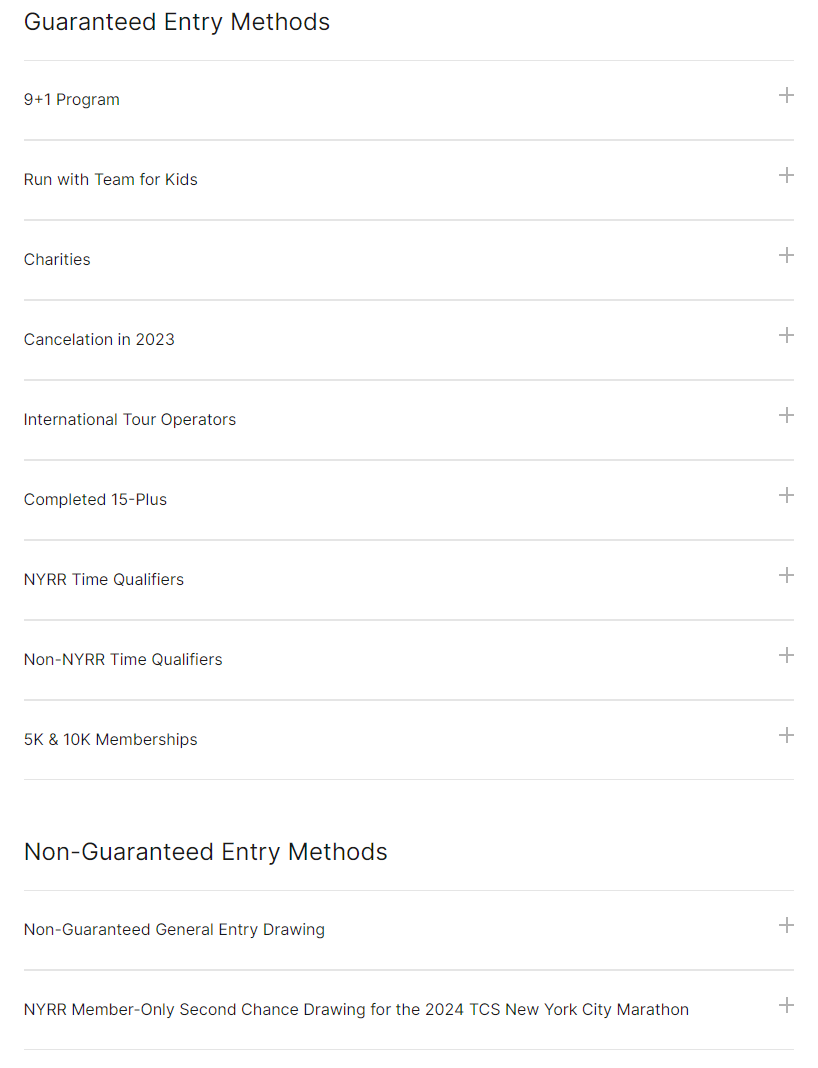Open the Charities section plus icon
Viewport: 818px width, 1068px height.
pos(786,255)
